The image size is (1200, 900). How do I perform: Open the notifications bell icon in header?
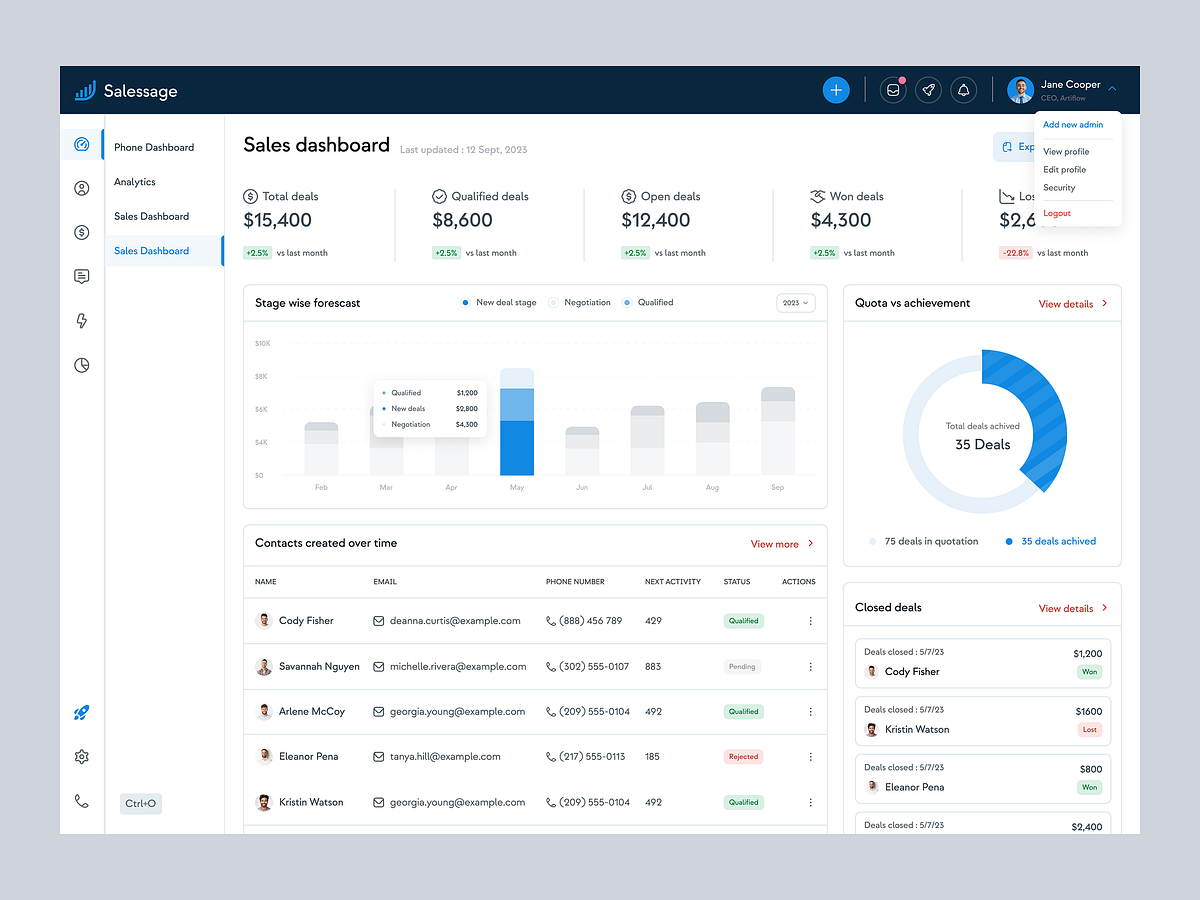(963, 89)
